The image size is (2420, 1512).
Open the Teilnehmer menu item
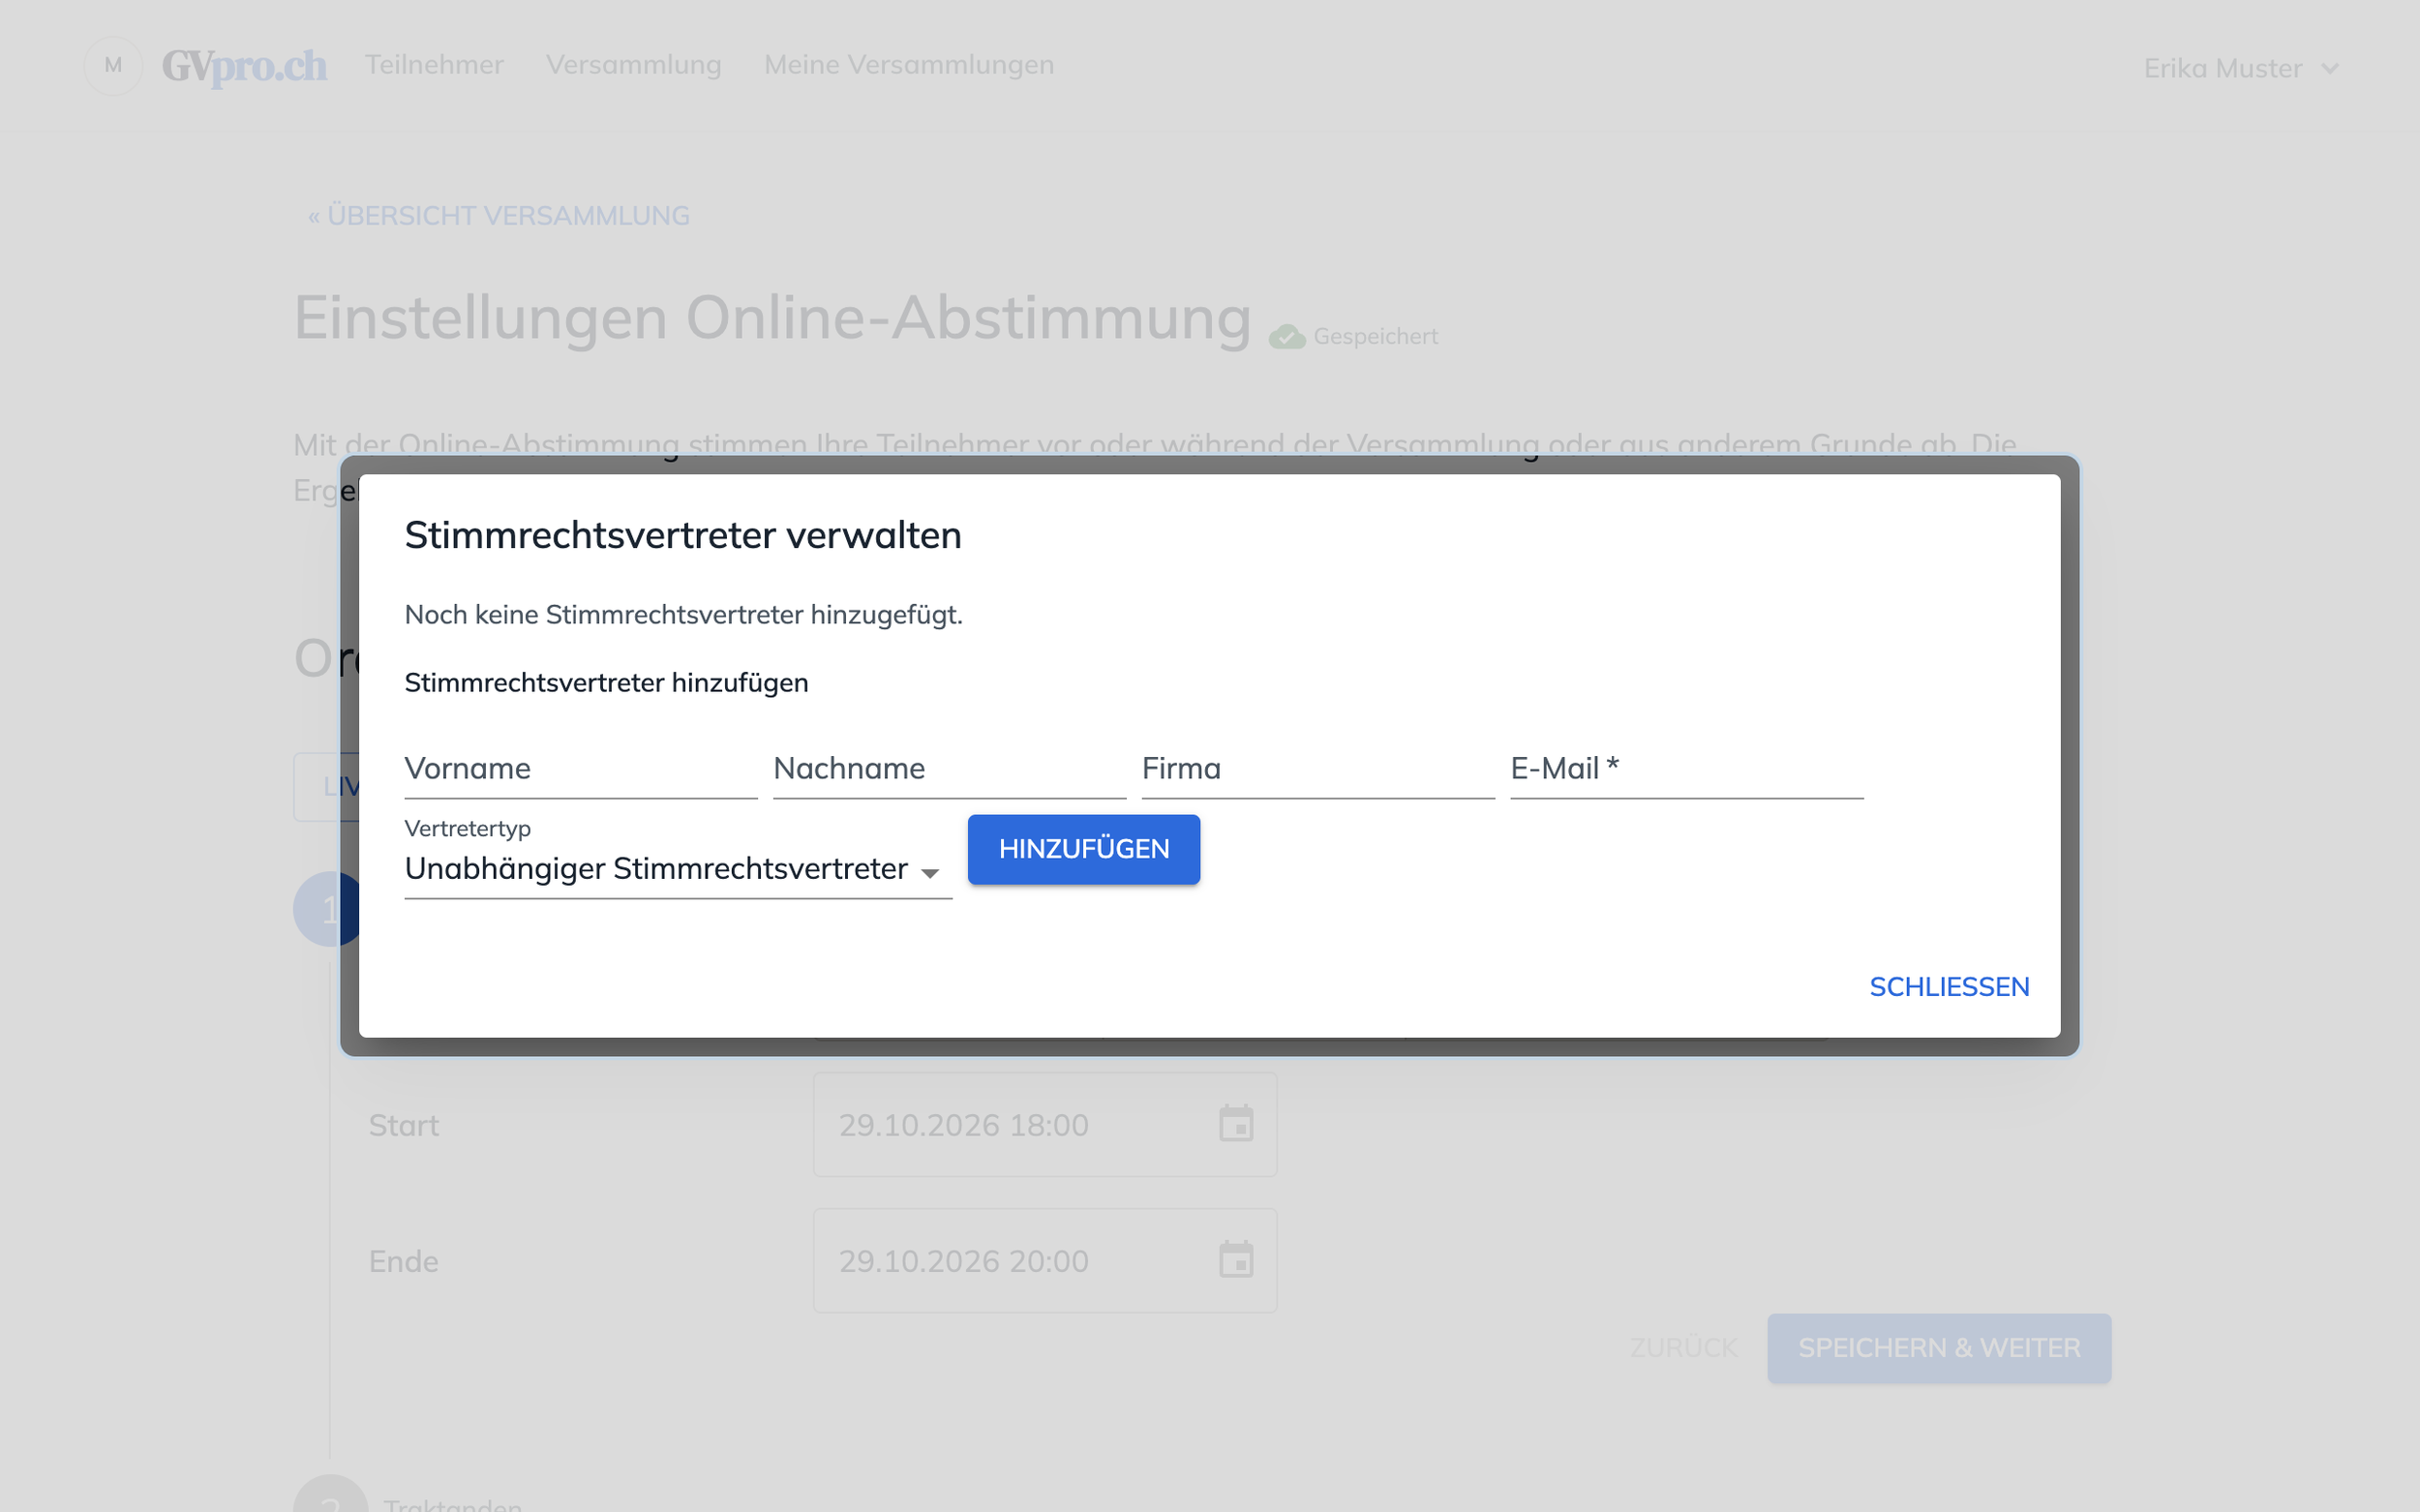pos(434,65)
